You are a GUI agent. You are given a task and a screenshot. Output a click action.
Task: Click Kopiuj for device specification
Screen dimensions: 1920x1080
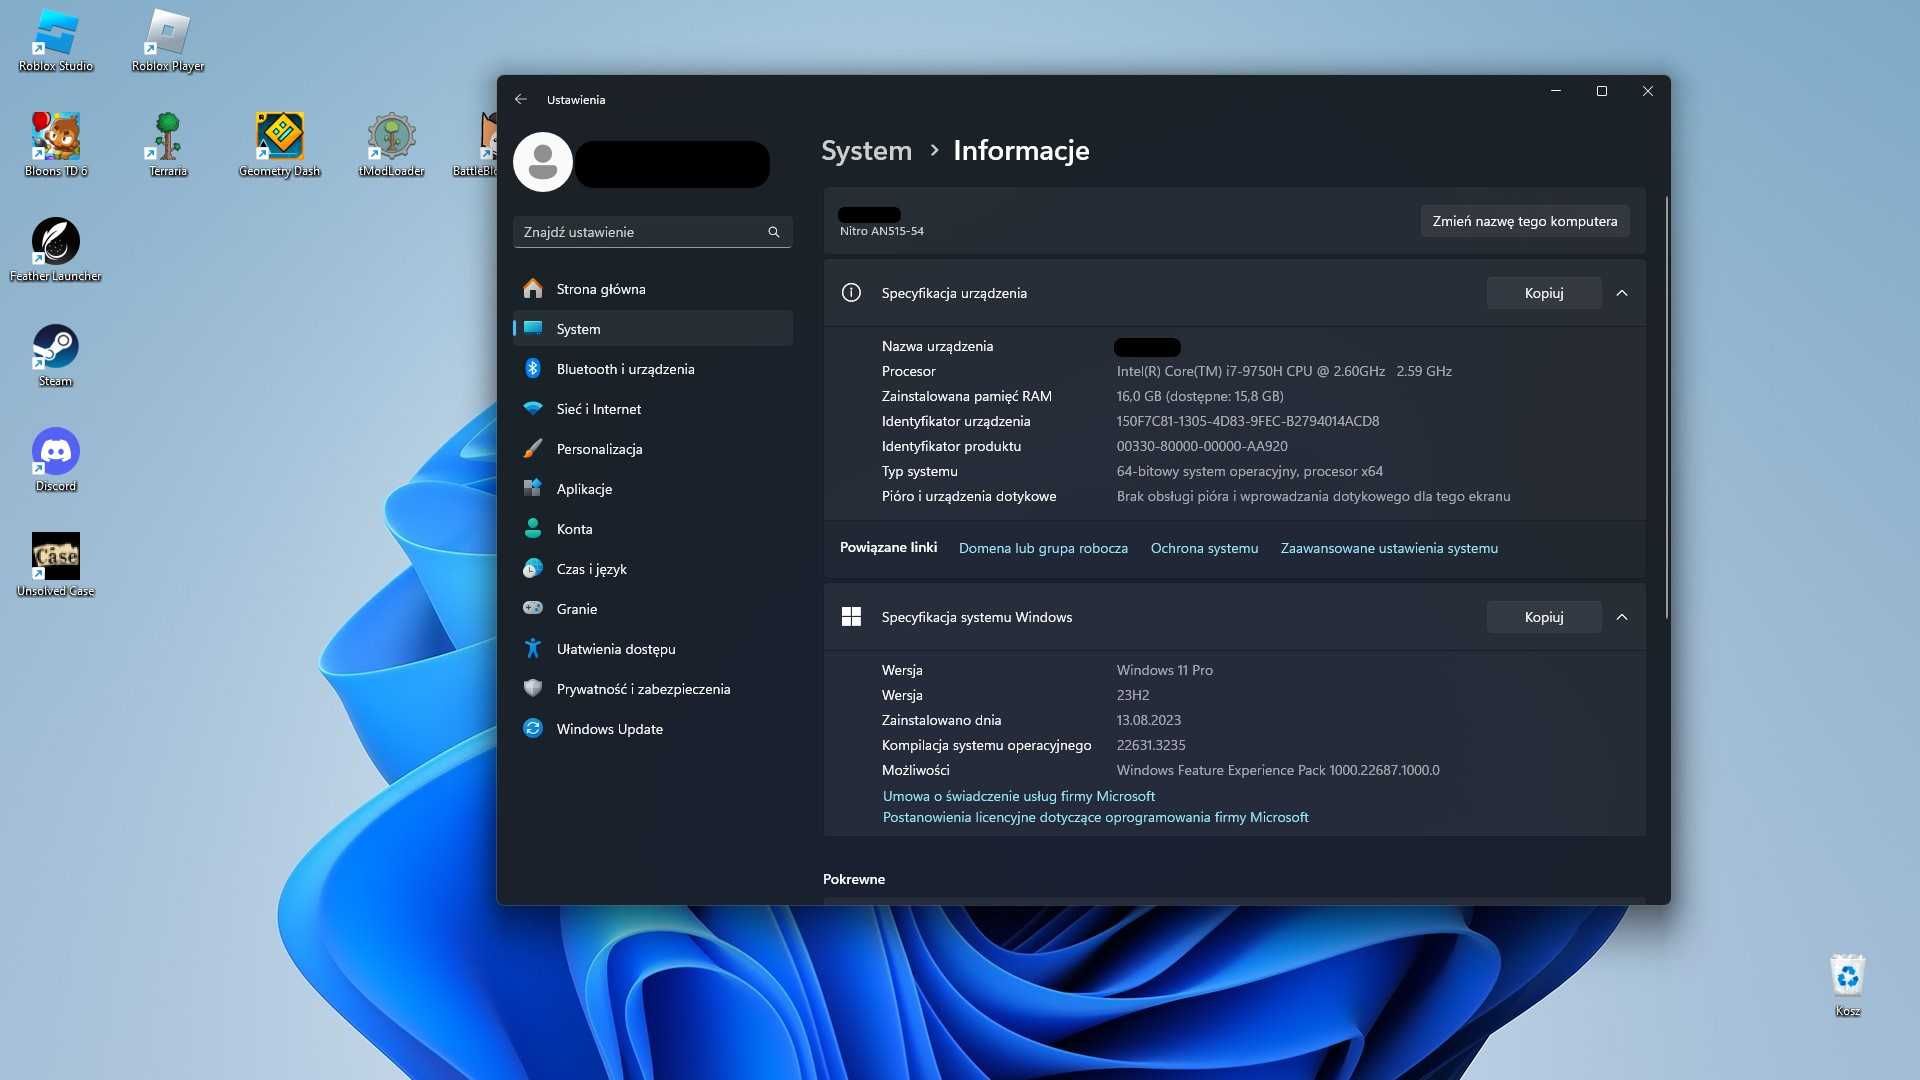coord(1544,293)
